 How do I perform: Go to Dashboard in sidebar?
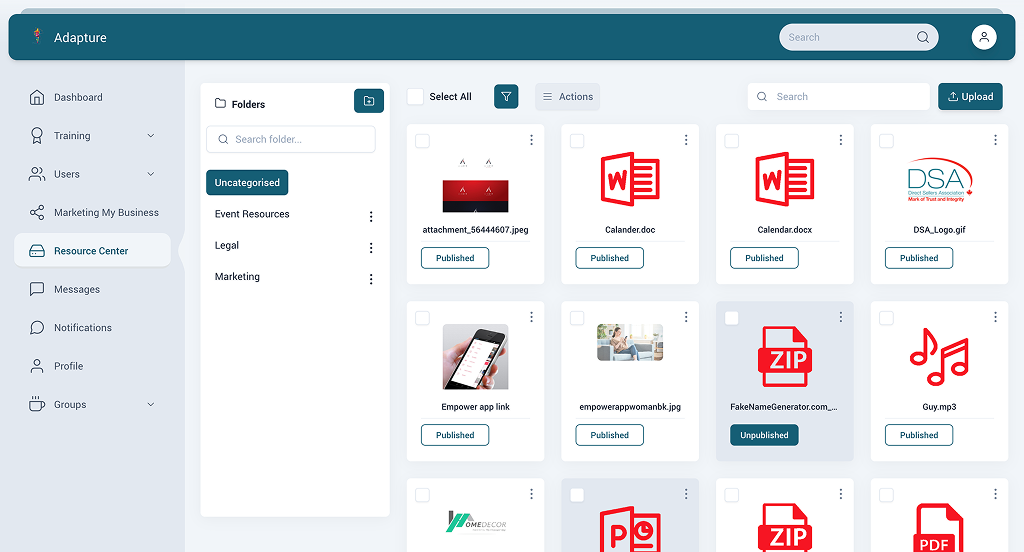click(x=78, y=98)
